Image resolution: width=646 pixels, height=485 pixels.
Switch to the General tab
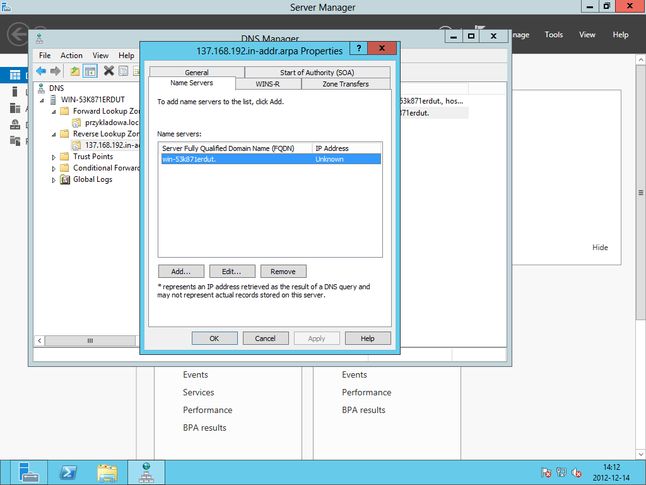(197, 72)
